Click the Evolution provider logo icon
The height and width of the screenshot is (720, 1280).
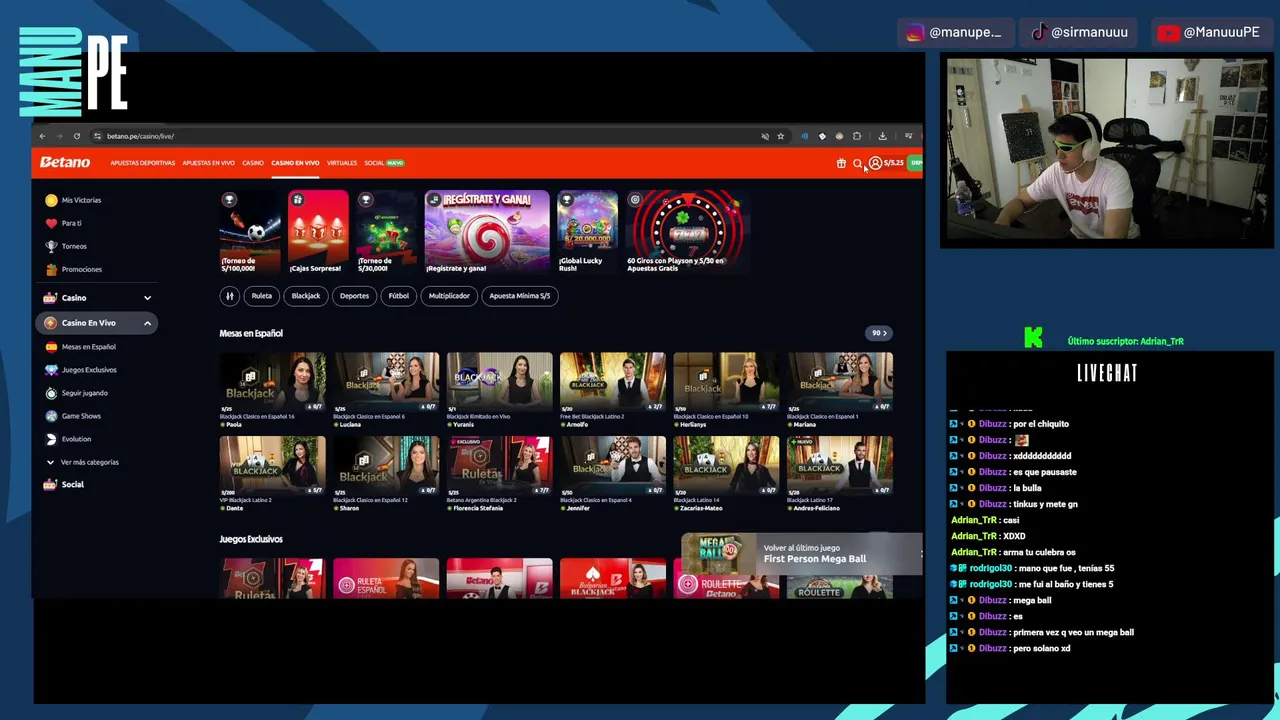coord(51,439)
